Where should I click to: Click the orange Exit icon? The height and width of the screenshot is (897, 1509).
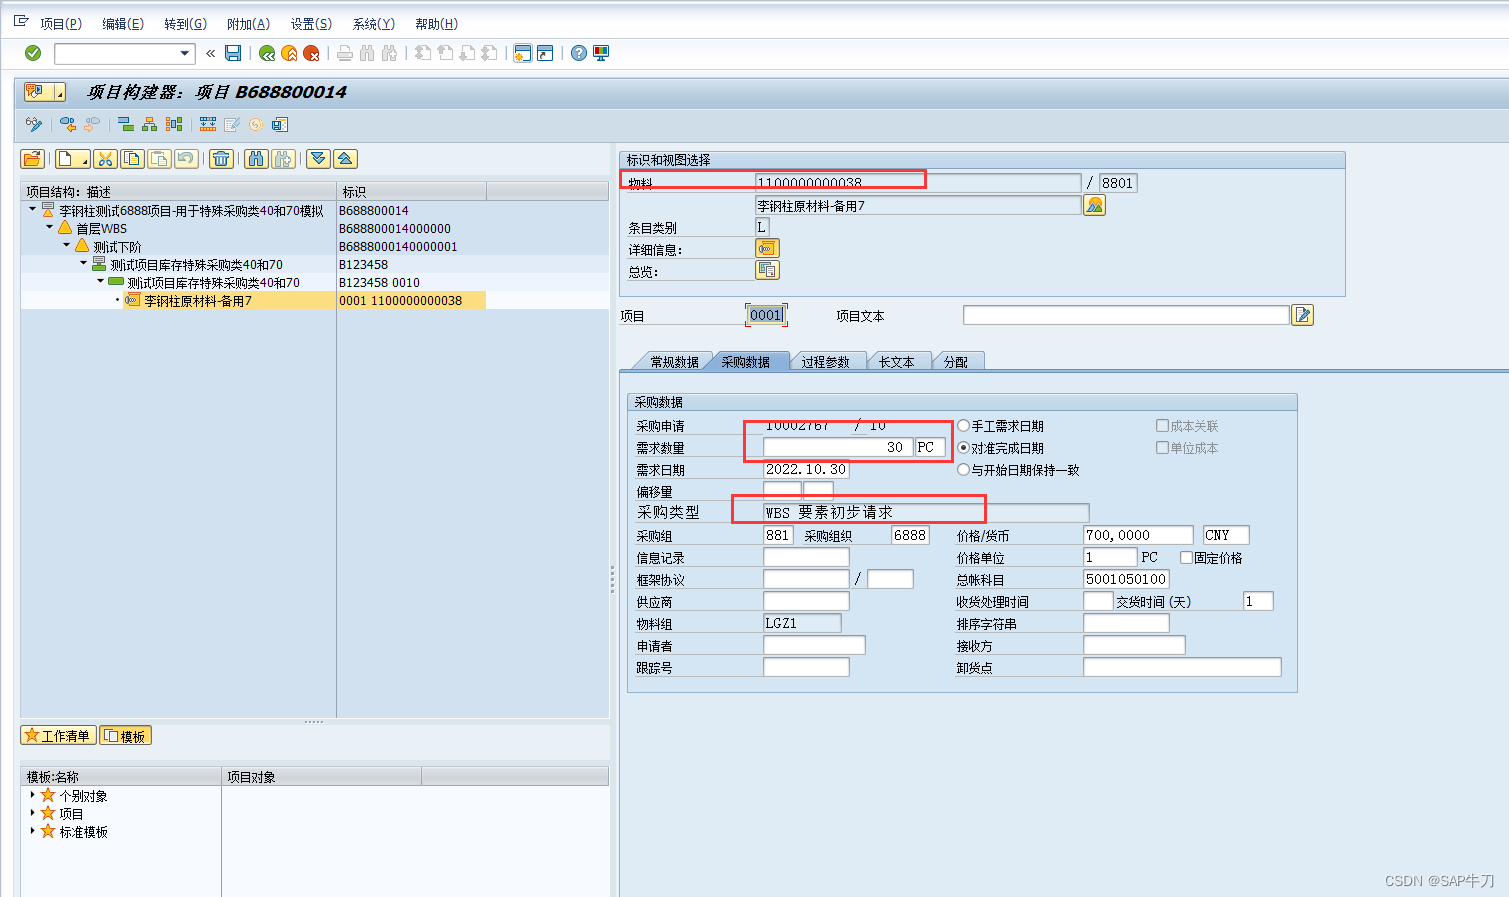tap(289, 53)
